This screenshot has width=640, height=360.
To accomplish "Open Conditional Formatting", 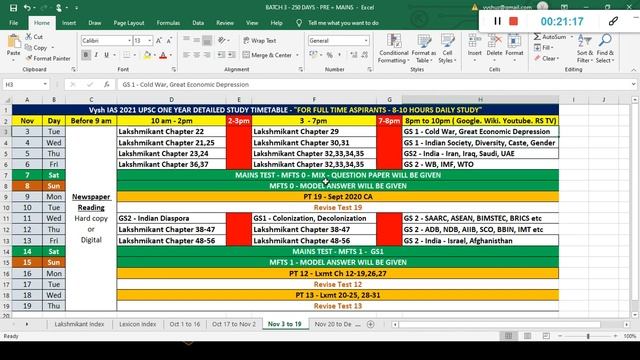I will (x=393, y=49).
